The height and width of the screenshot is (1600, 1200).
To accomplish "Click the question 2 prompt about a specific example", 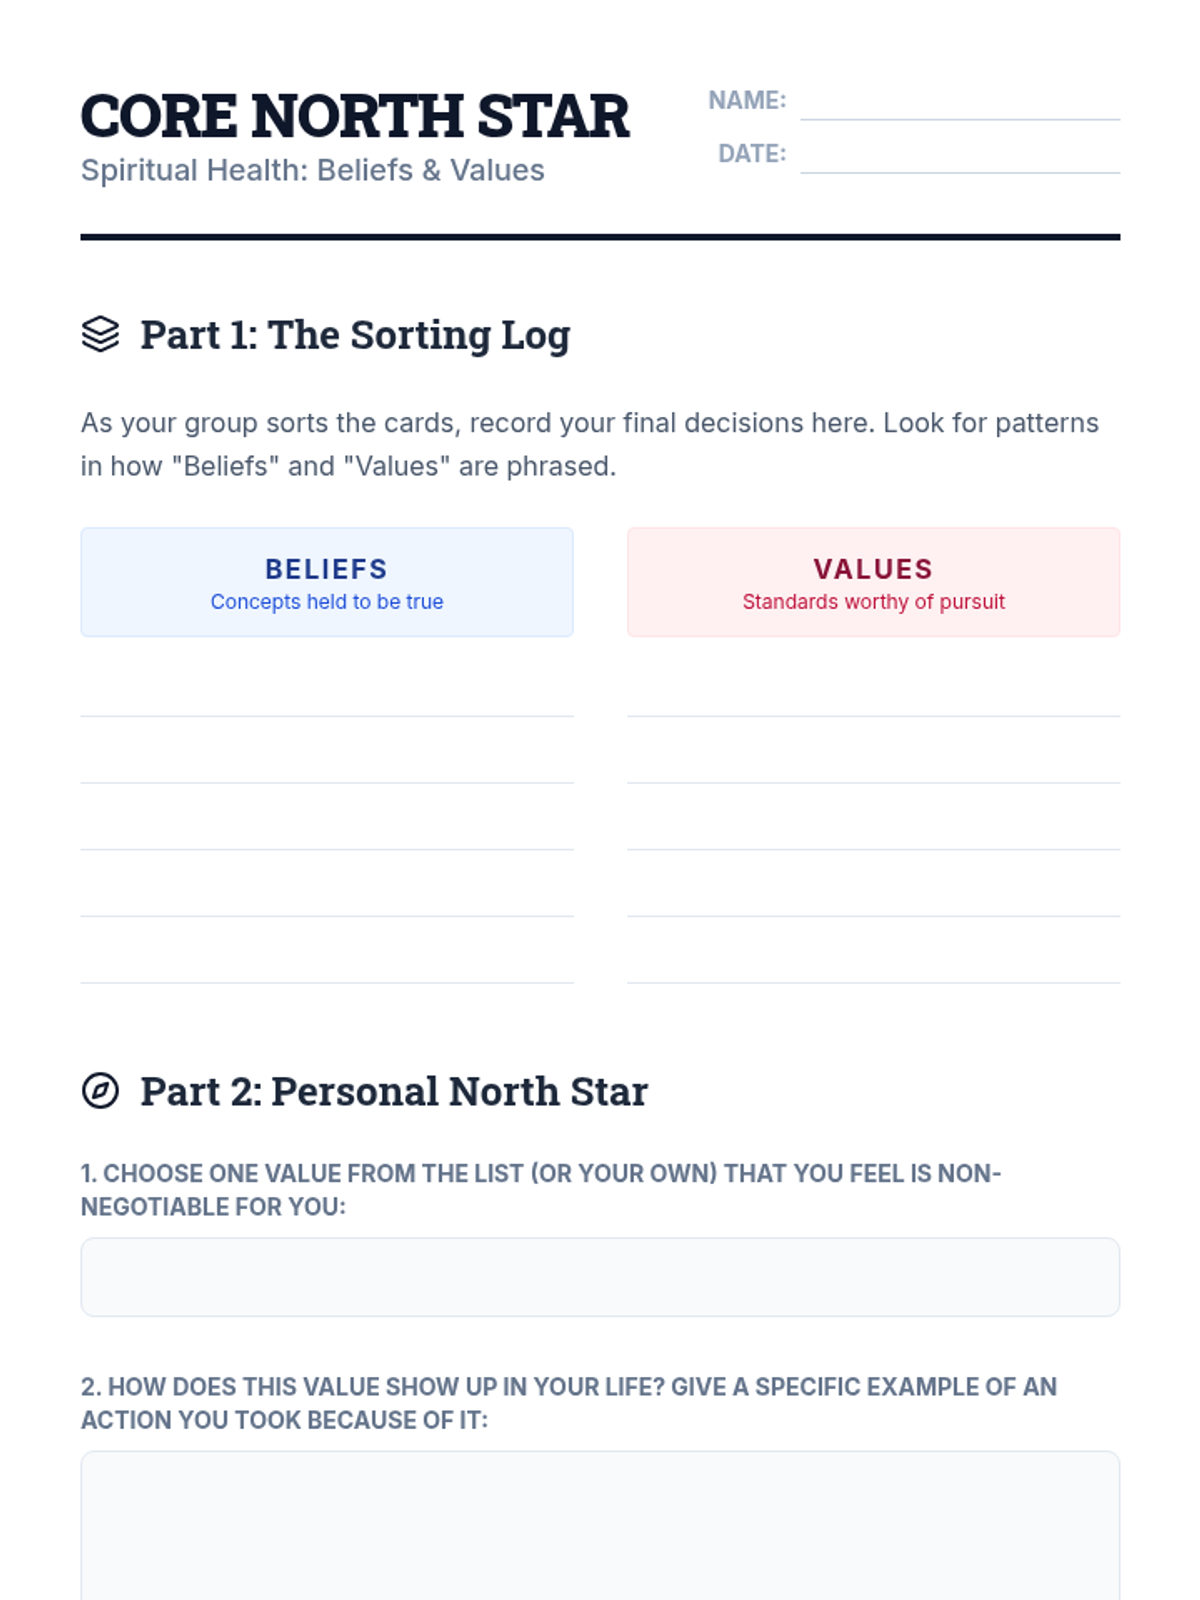I will (569, 1403).
